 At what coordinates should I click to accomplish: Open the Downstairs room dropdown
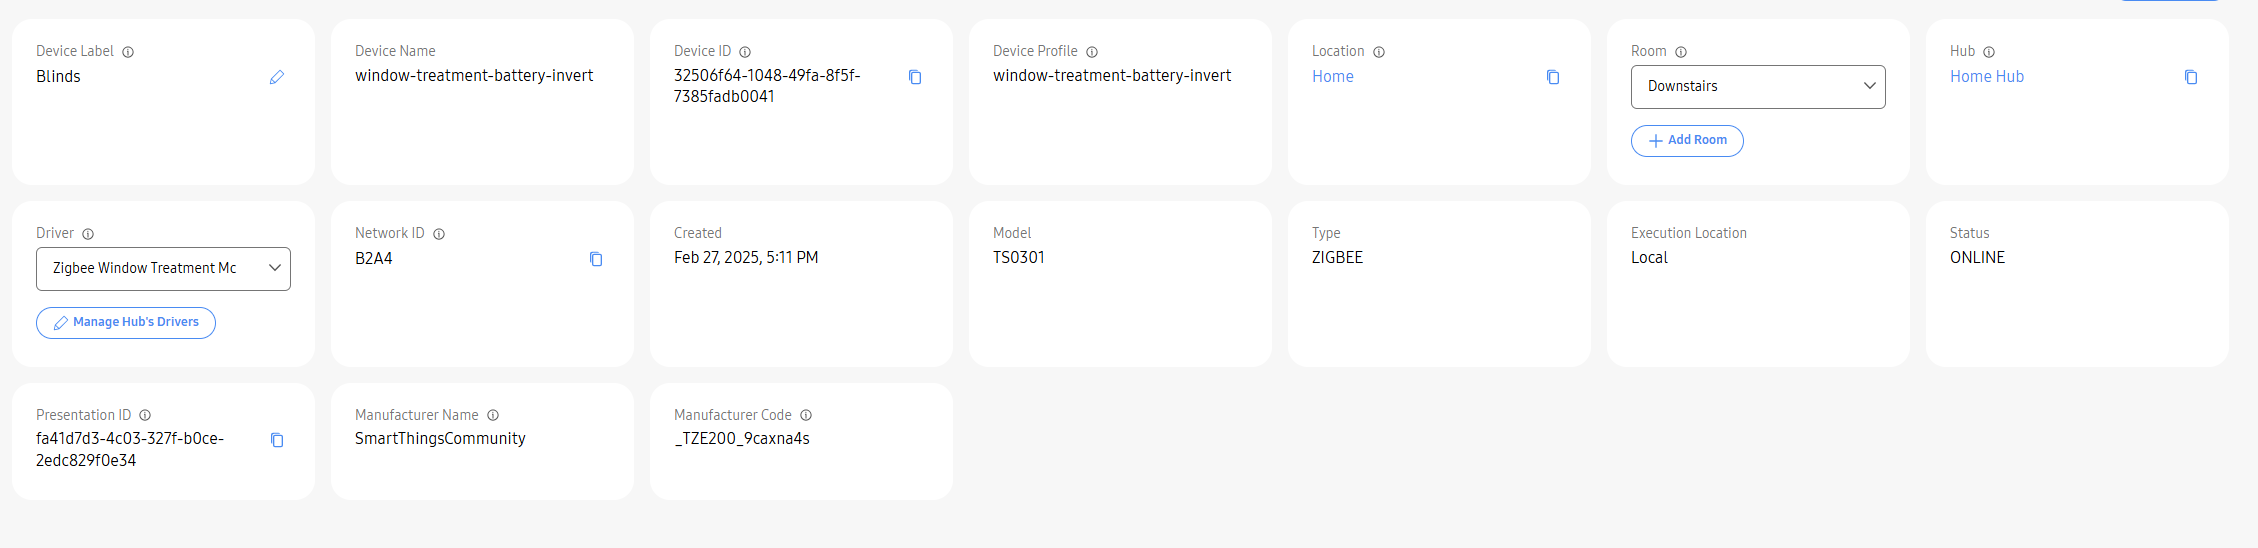coord(1758,87)
